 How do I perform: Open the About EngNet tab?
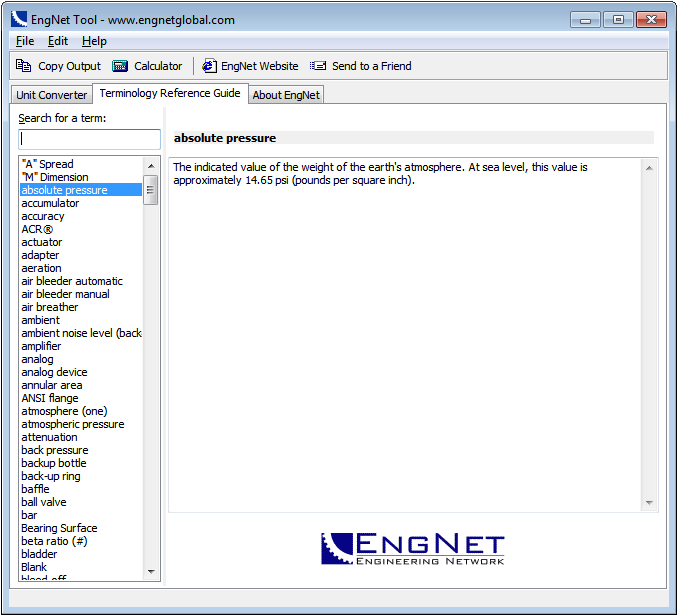pos(286,95)
